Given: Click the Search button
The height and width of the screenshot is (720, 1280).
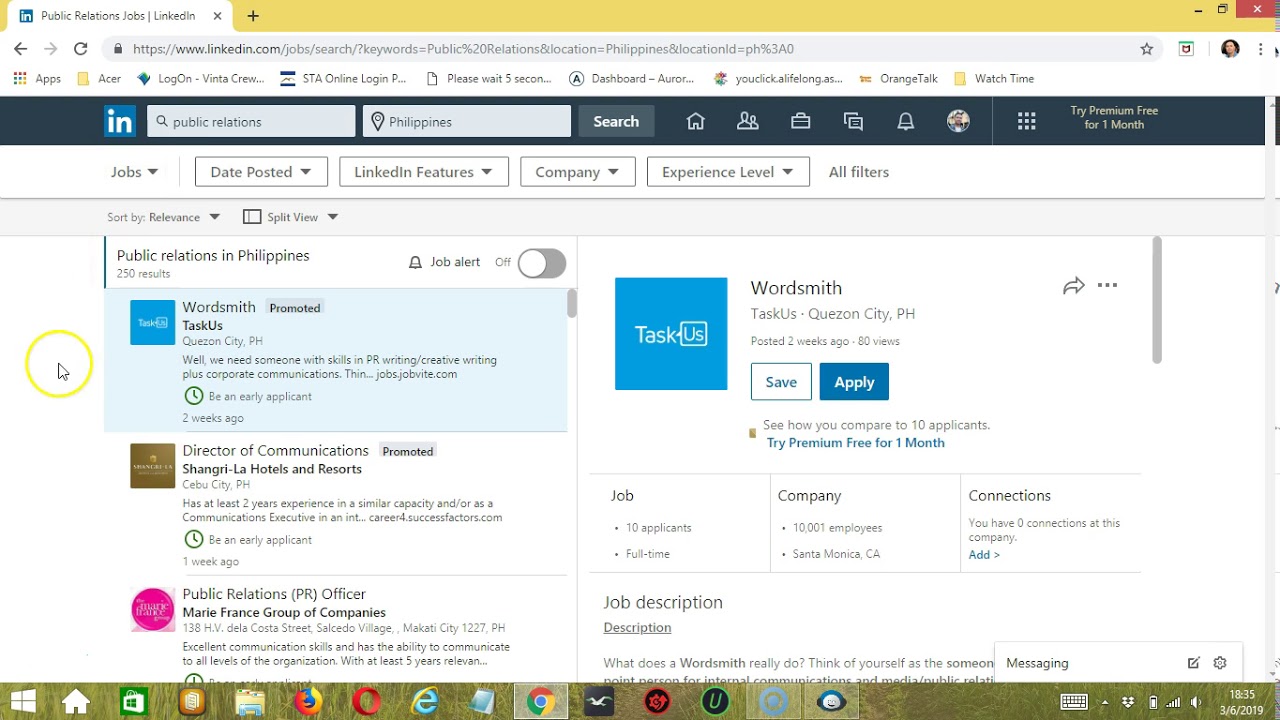Looking at the screenshot, I should pos(616,121).
